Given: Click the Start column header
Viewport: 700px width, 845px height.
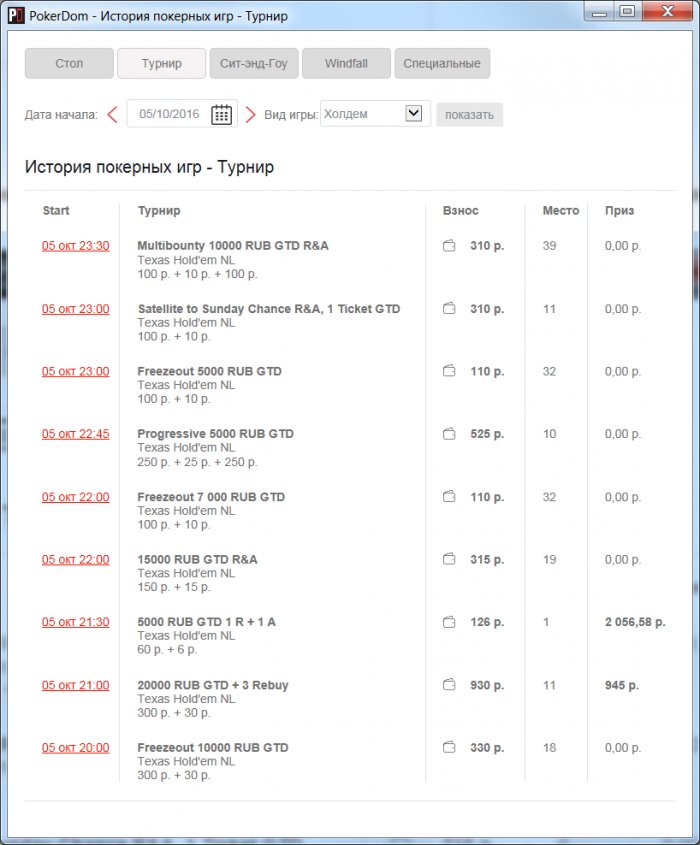Looking at the screenshot, I should (56, 211).
